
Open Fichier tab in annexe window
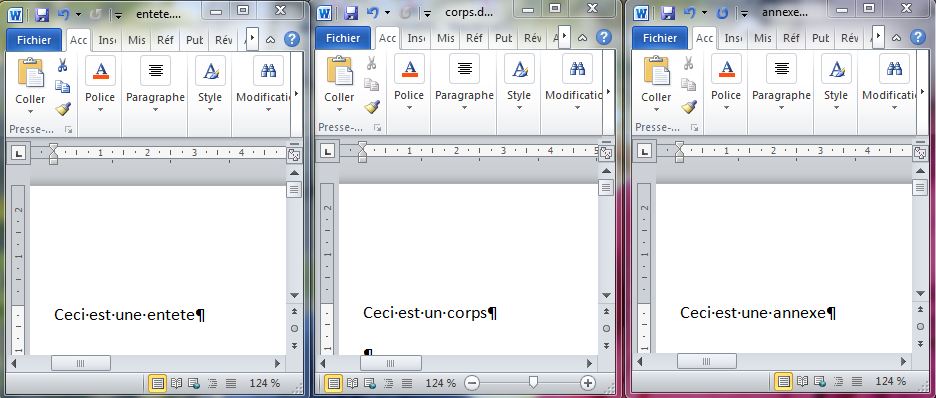click(x=660, y=38)
